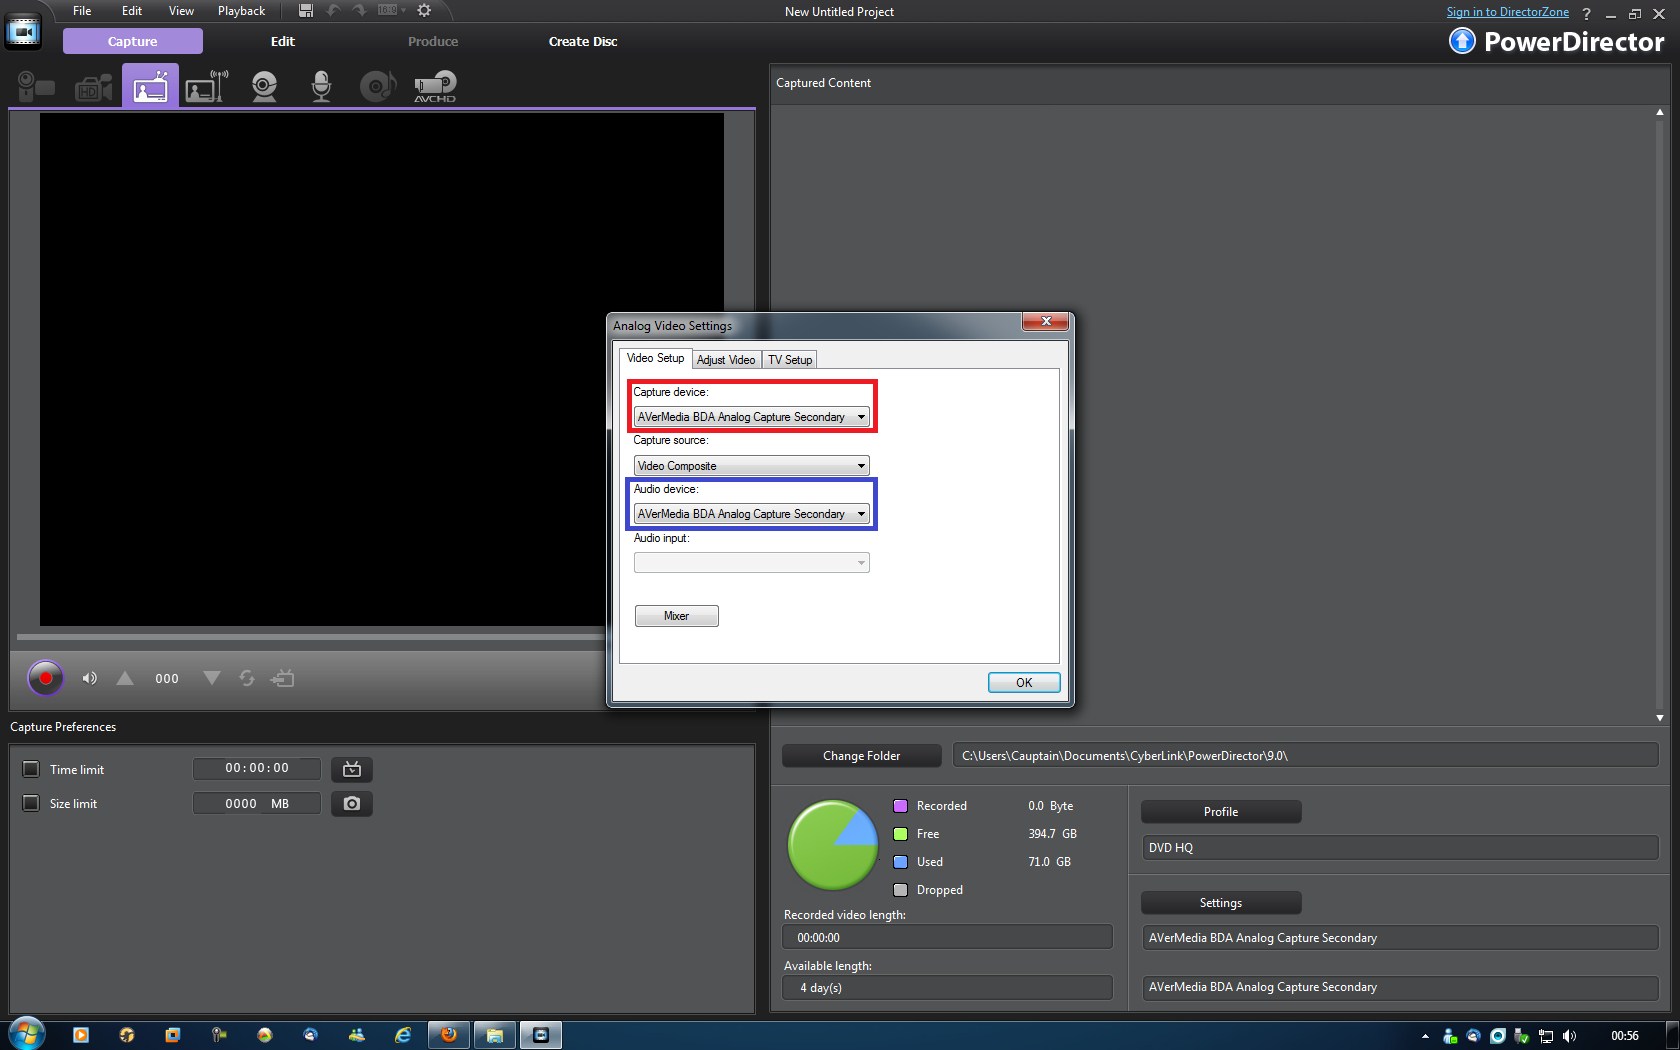
Task: Open the Capture source dropdown
Action: click(x=752, y=466)
